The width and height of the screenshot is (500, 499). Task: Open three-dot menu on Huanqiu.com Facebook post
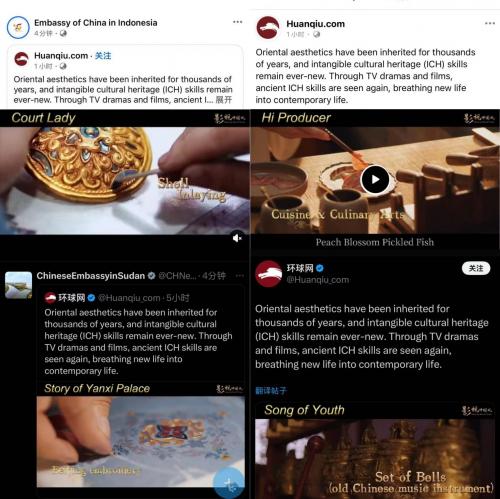click(x=490, y=23)
